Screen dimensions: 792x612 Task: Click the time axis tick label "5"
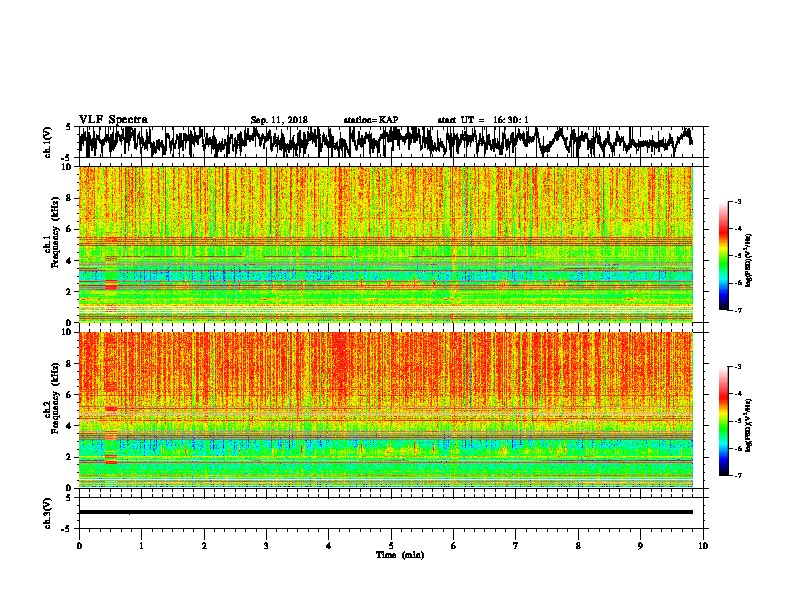coord(391,546)
